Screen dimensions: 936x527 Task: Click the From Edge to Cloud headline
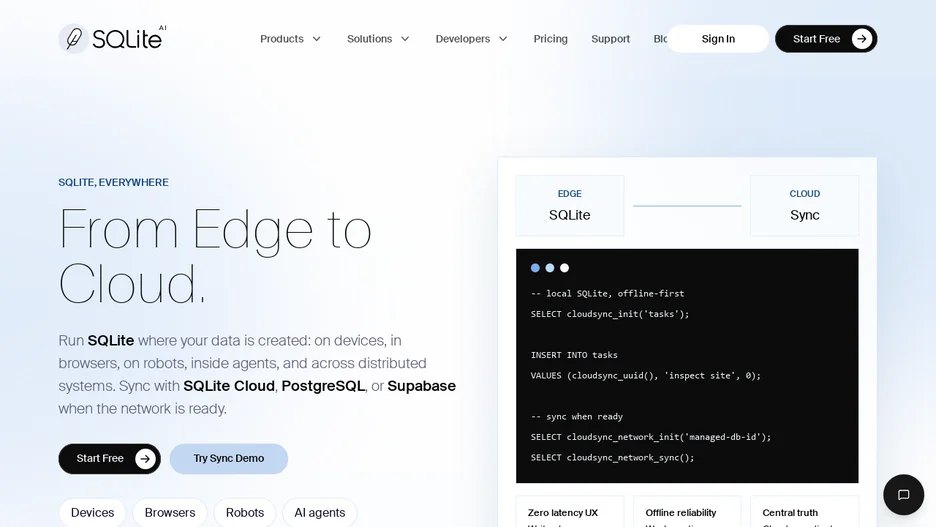point(215,255)
